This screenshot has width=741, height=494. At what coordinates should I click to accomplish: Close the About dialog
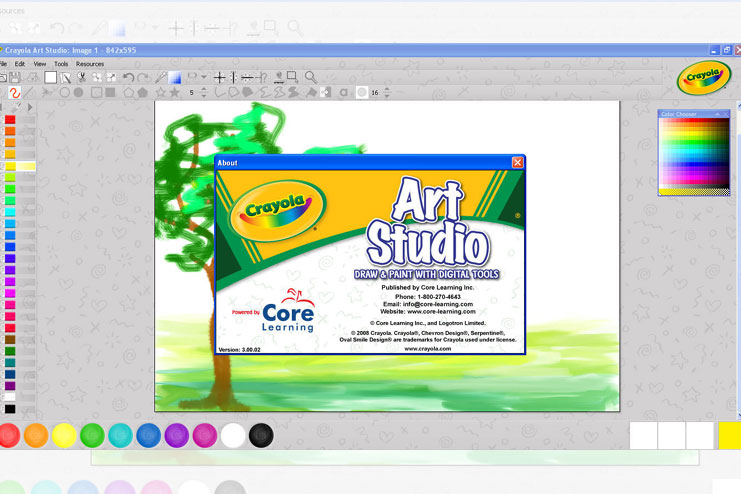pos(517,163)
